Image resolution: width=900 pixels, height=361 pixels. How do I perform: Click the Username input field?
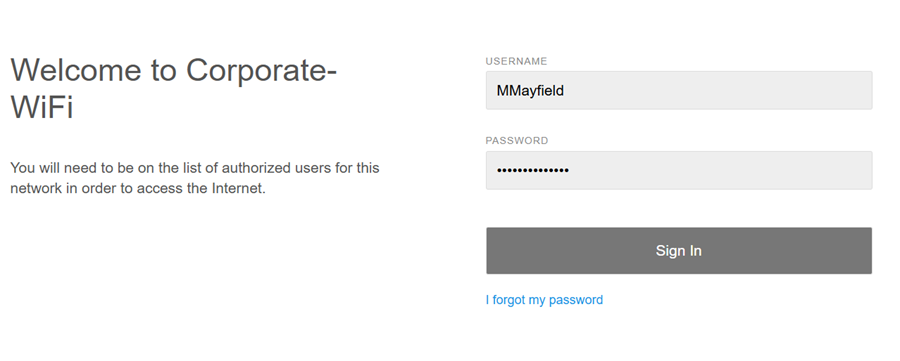tap(679, 90)
